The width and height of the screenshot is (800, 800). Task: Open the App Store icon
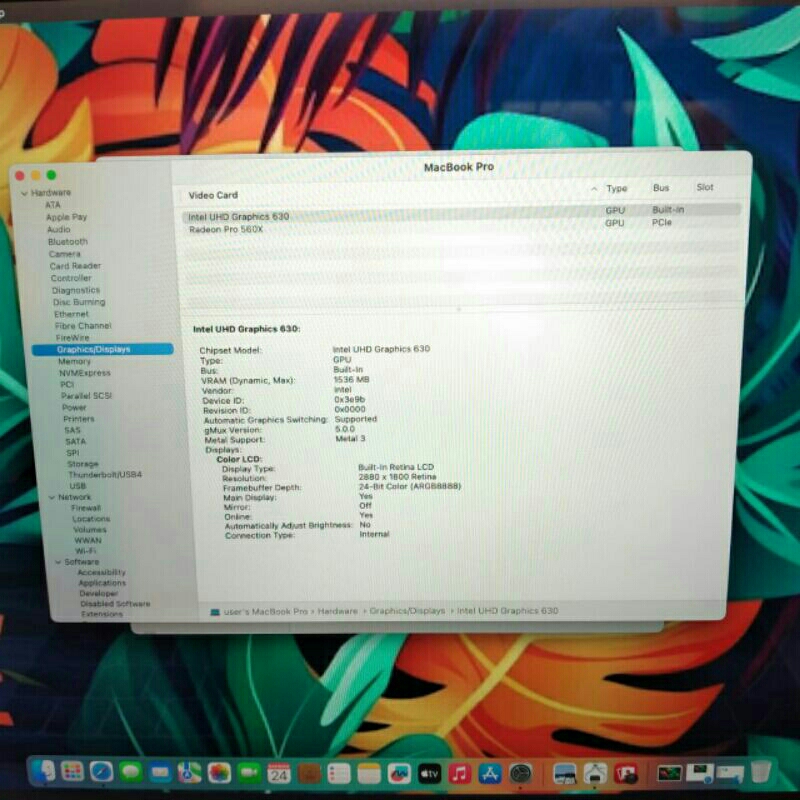tap(490, 773)
